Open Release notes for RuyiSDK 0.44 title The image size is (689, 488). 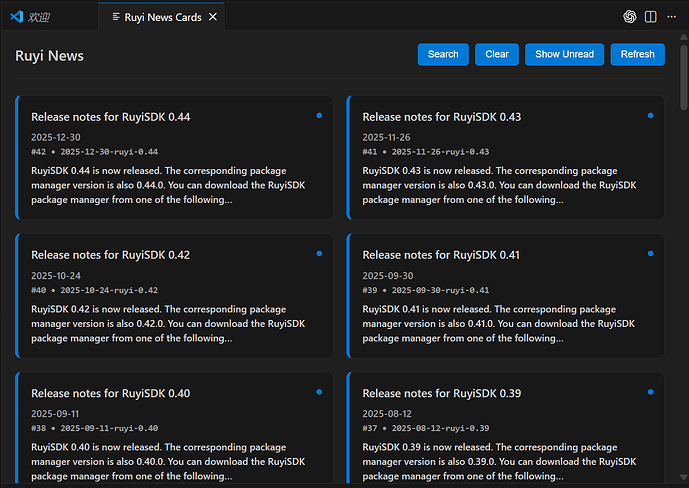click(110, 117)
